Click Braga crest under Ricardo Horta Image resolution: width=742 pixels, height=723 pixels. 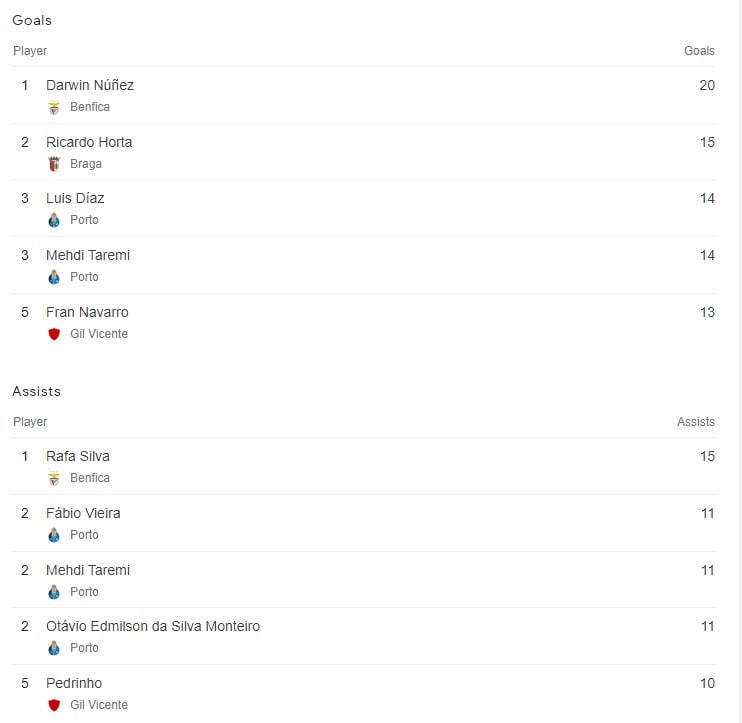click(54, 164)
